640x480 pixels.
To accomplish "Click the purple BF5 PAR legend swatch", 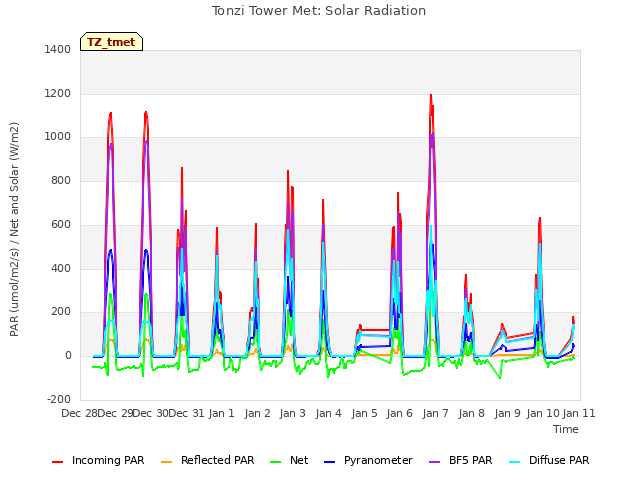I will [x=435, y=462].
